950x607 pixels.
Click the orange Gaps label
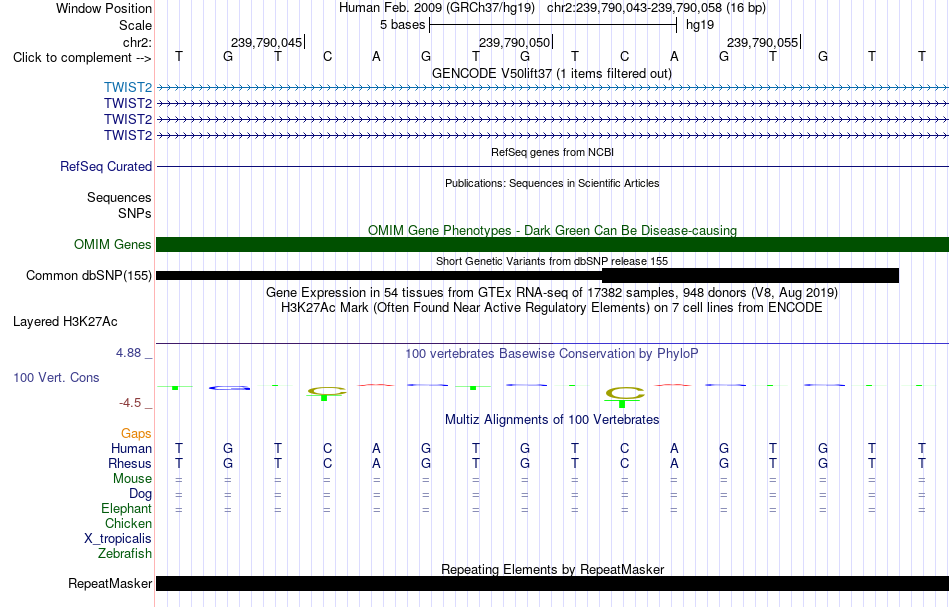pyautogui.click(x=136, y=434)
